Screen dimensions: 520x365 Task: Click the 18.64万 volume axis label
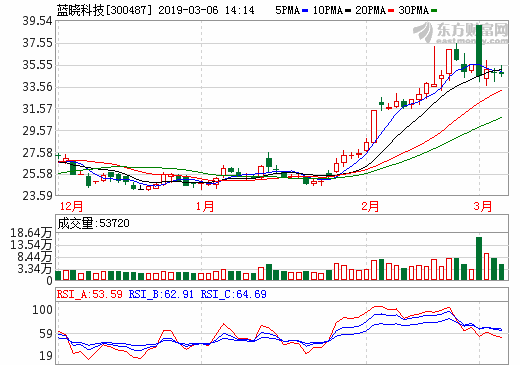click(31, 233)
